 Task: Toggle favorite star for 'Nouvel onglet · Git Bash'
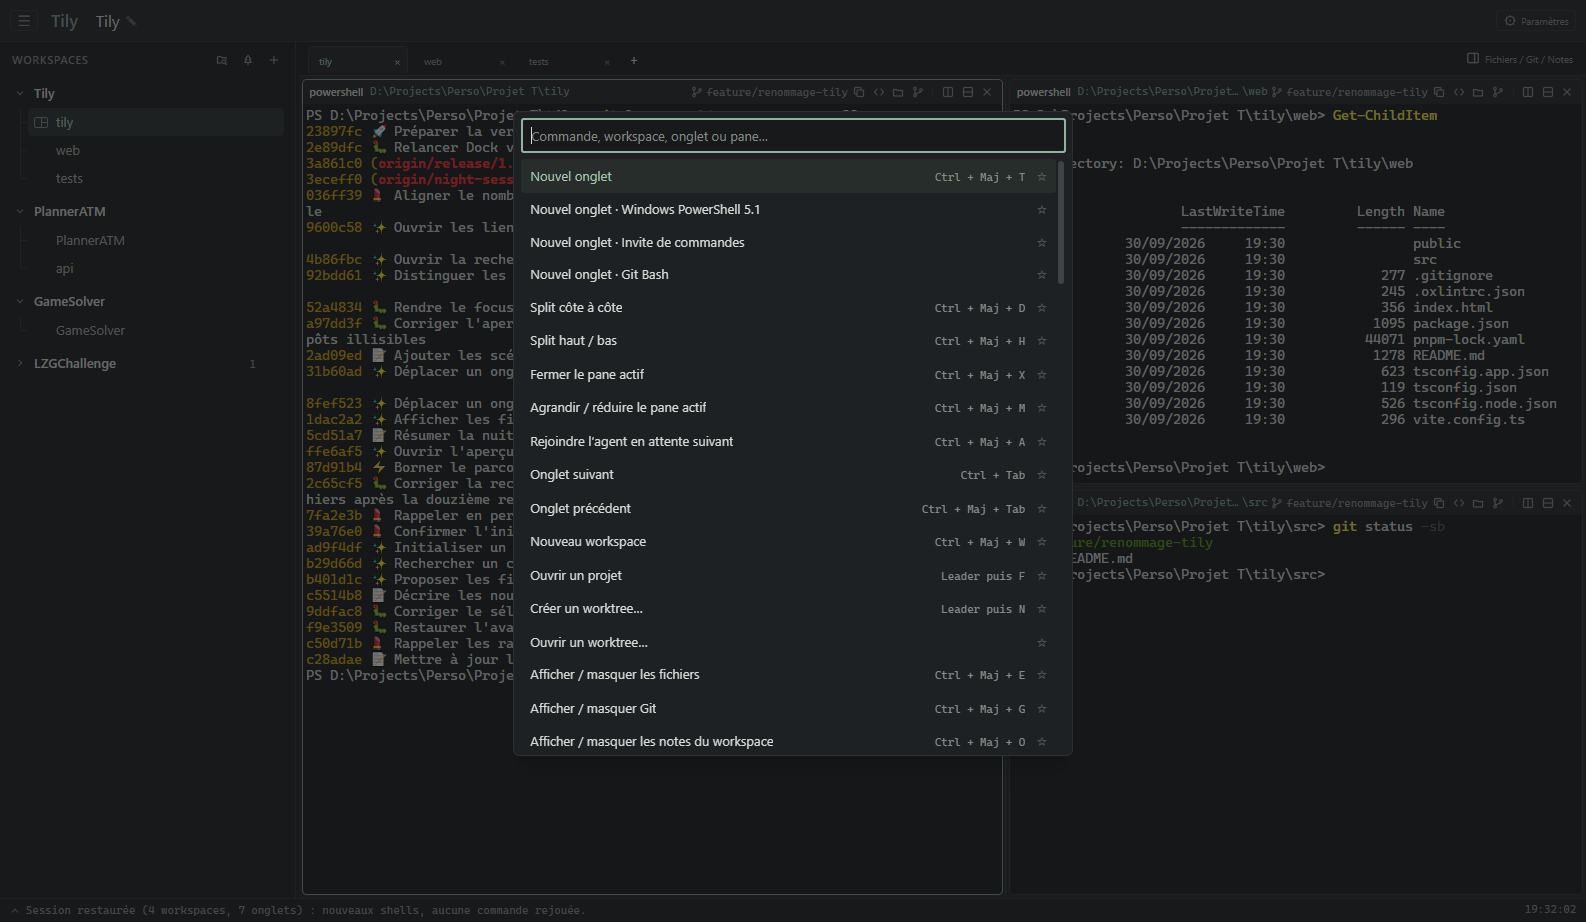(1042, 275)
